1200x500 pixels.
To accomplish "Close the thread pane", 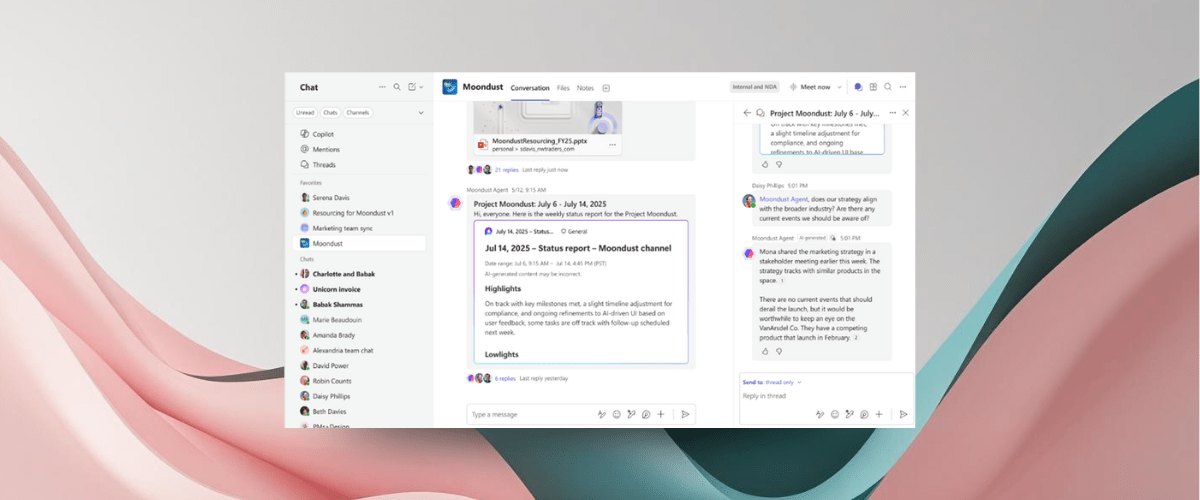I will point(906,113).
